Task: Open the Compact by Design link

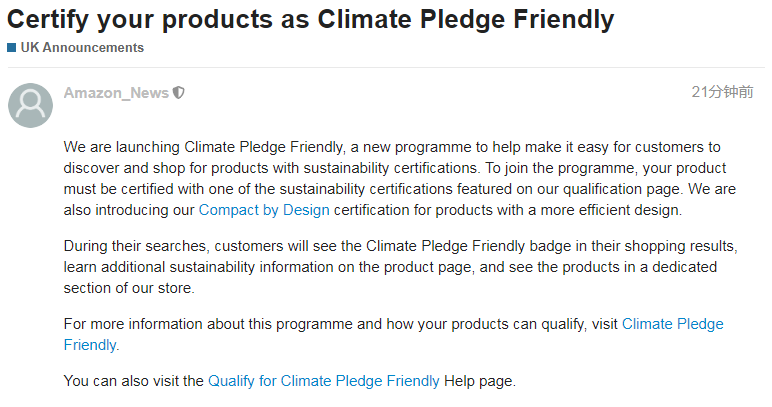Action: coord(264,210)
